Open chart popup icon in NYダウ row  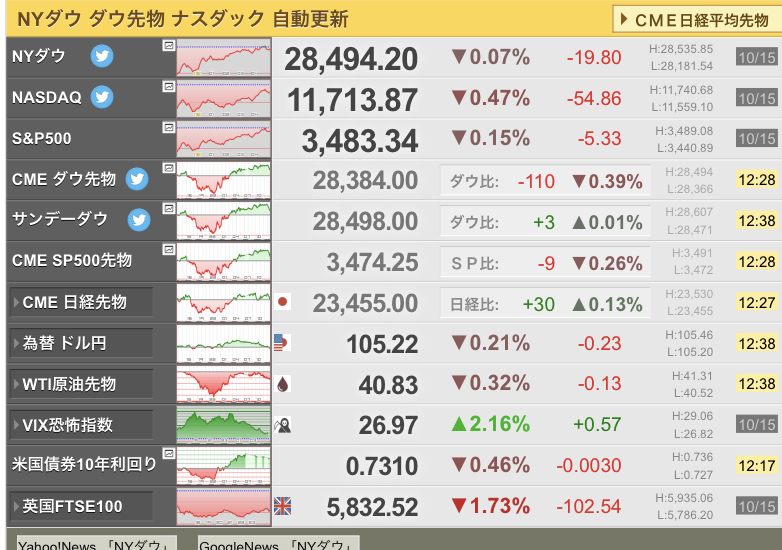pos(169,45)
